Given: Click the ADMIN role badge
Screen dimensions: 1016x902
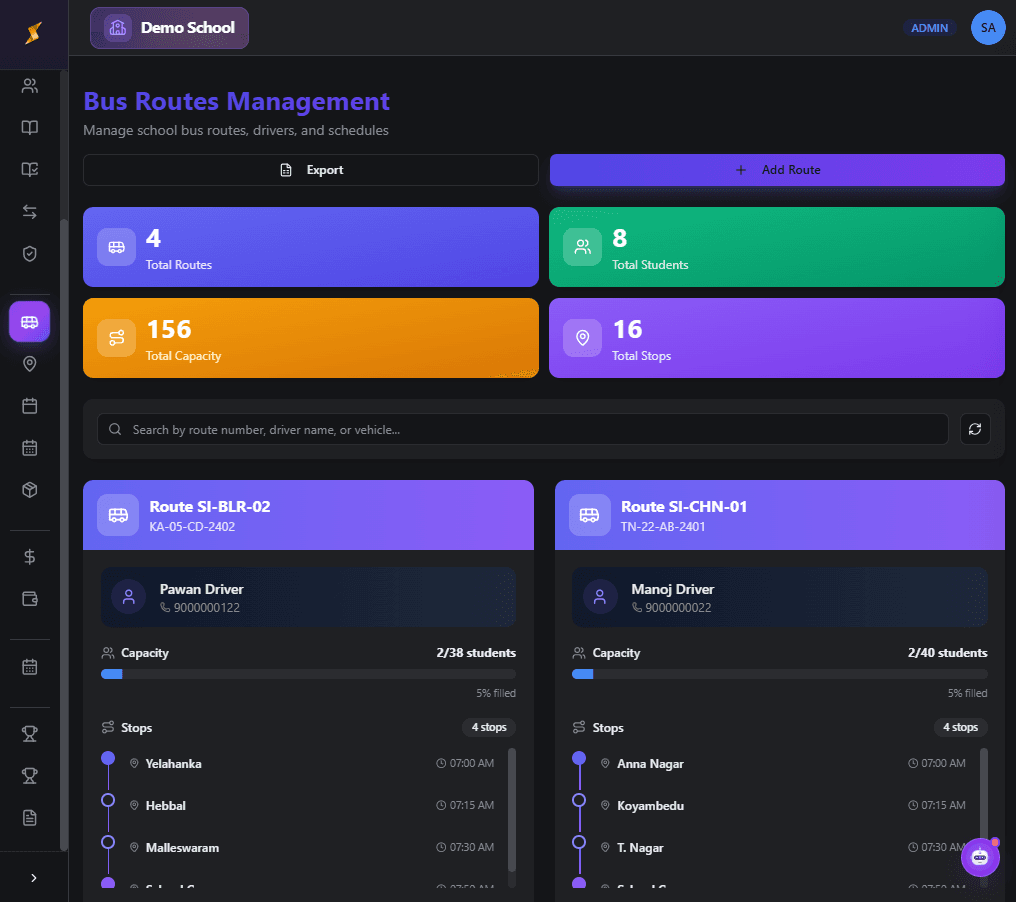Looking at the screenshot, I should pos(929,28).
